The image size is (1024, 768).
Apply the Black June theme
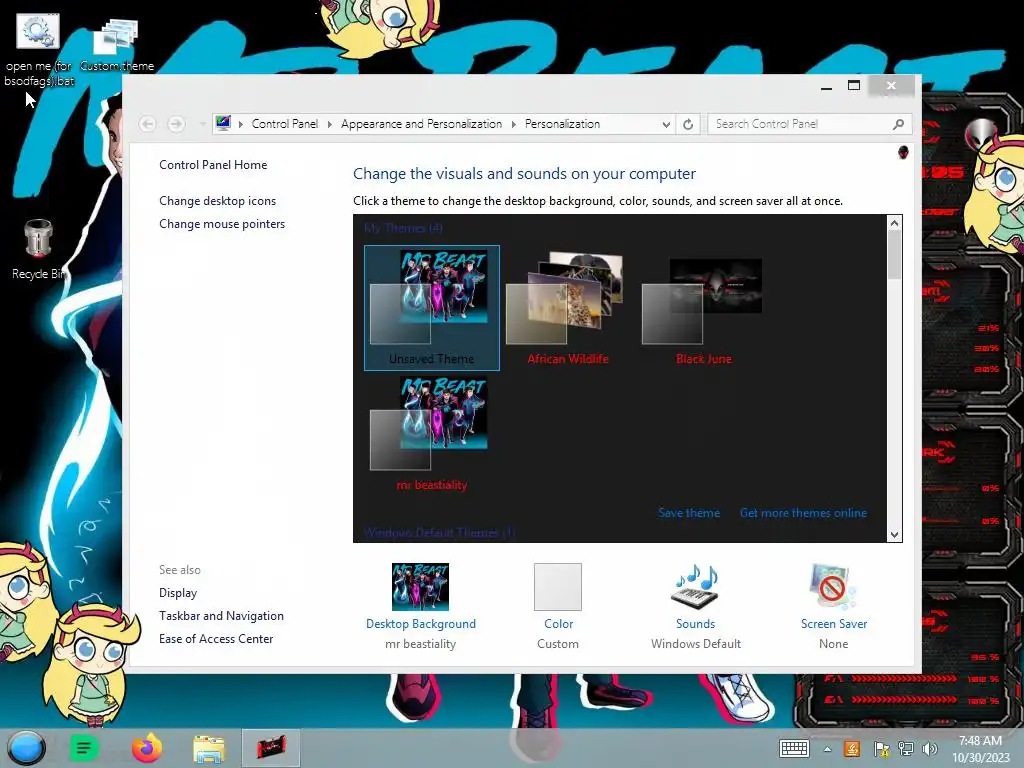point(703,308)
